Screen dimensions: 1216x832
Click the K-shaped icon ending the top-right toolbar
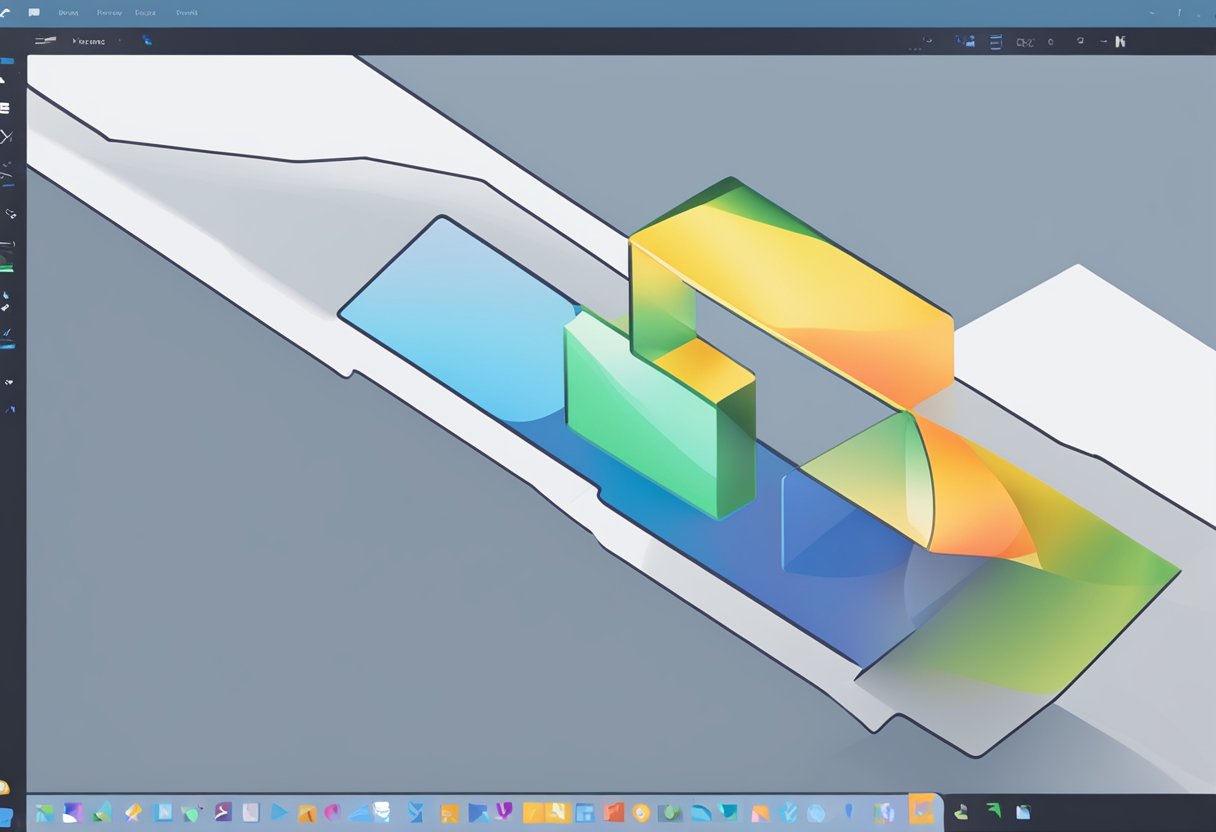coord(1120,41)
